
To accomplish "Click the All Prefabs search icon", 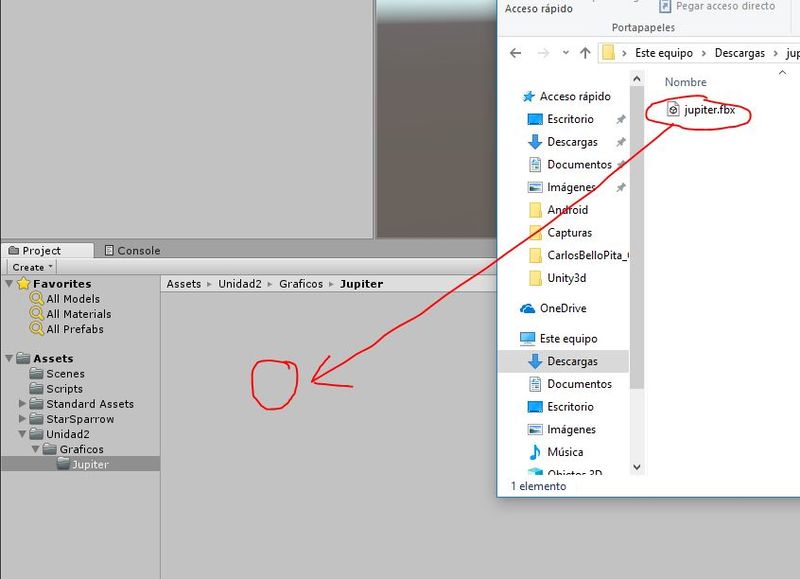I will pyautogui.click(x=37, y=329).
